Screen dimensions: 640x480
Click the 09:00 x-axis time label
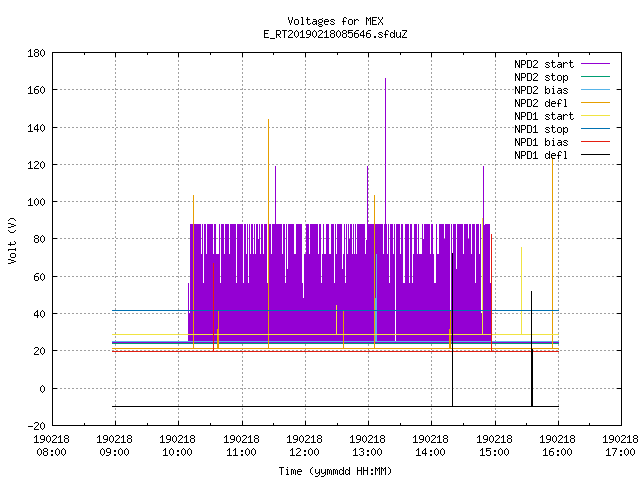115,452
